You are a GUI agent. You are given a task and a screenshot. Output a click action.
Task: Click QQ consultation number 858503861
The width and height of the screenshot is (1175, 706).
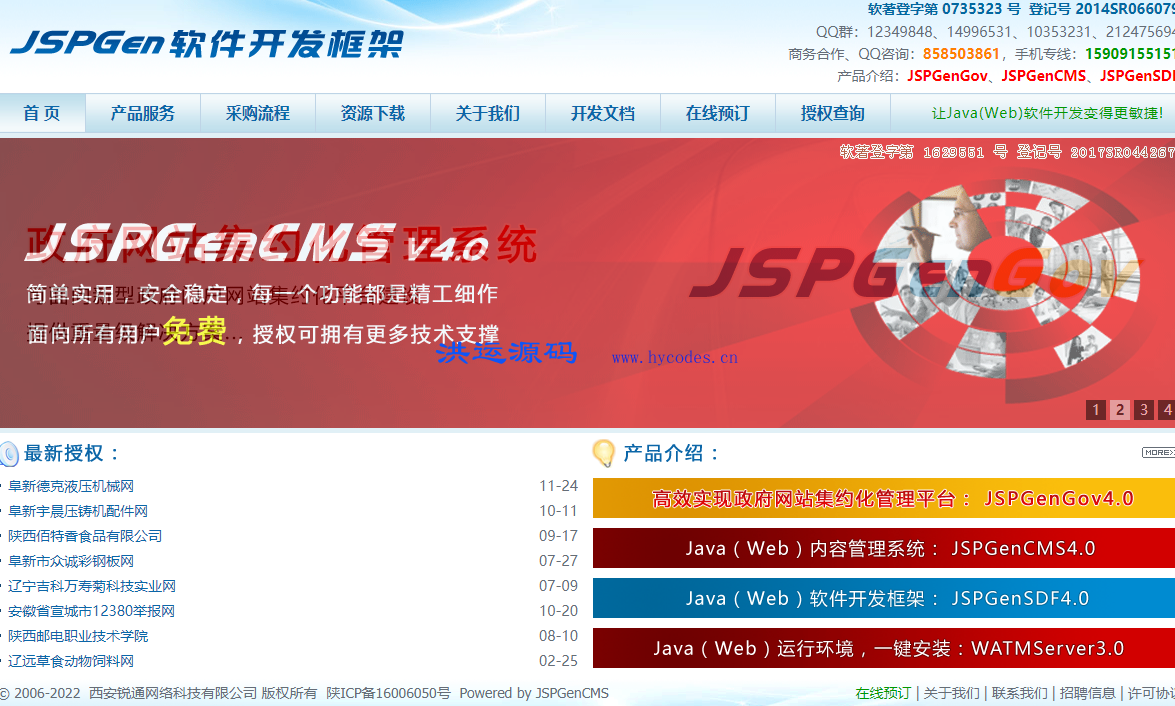(961, 54)
